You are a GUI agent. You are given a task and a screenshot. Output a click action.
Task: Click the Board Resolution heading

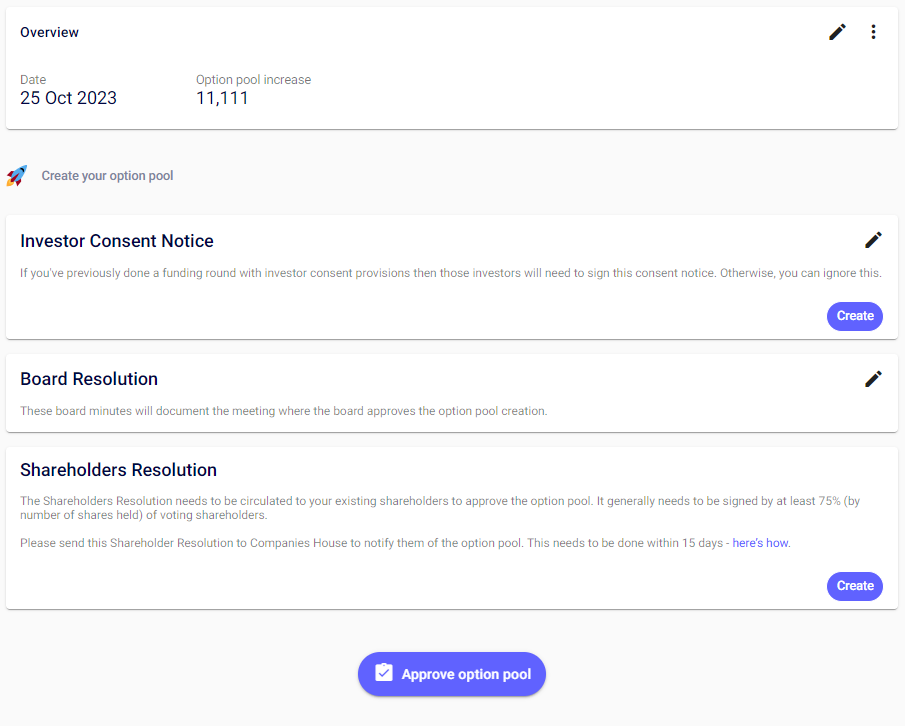(89, 379)
